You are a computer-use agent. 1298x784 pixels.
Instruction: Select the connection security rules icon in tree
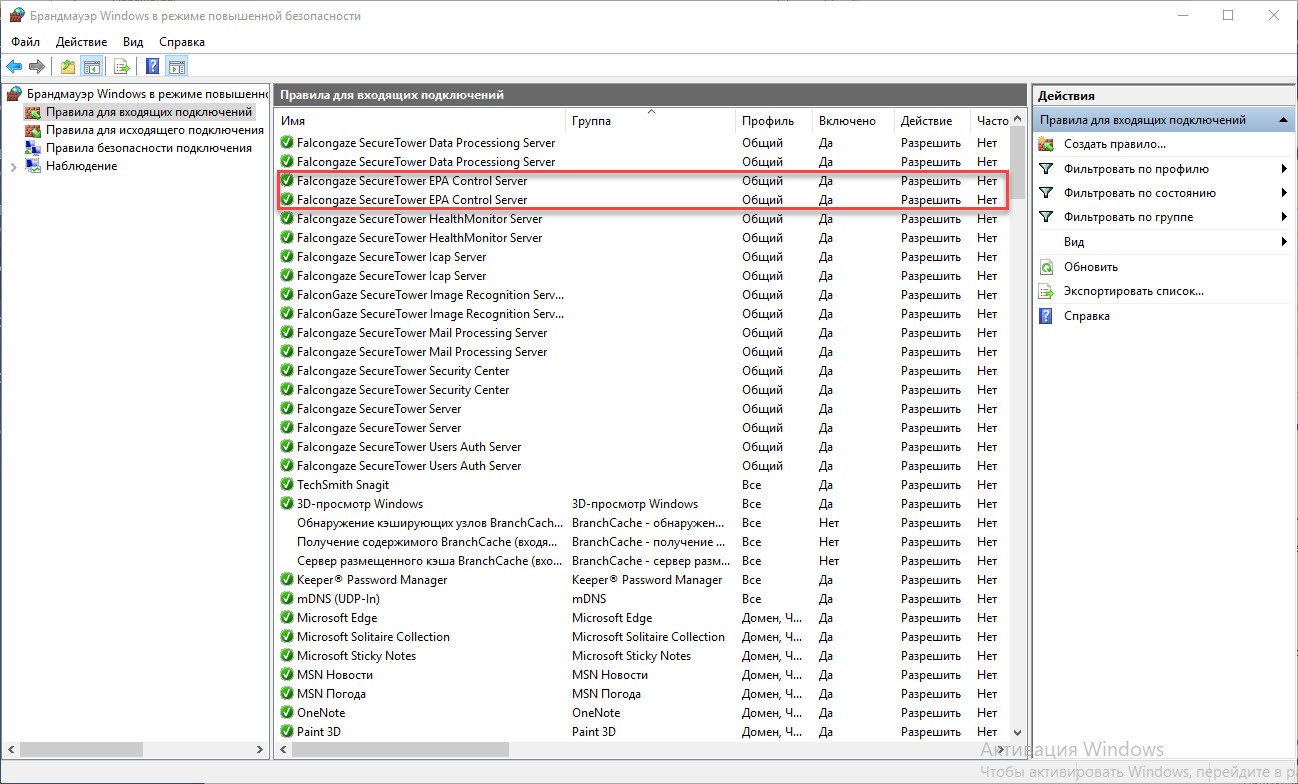pyautogui.click(x=33, y=148)
